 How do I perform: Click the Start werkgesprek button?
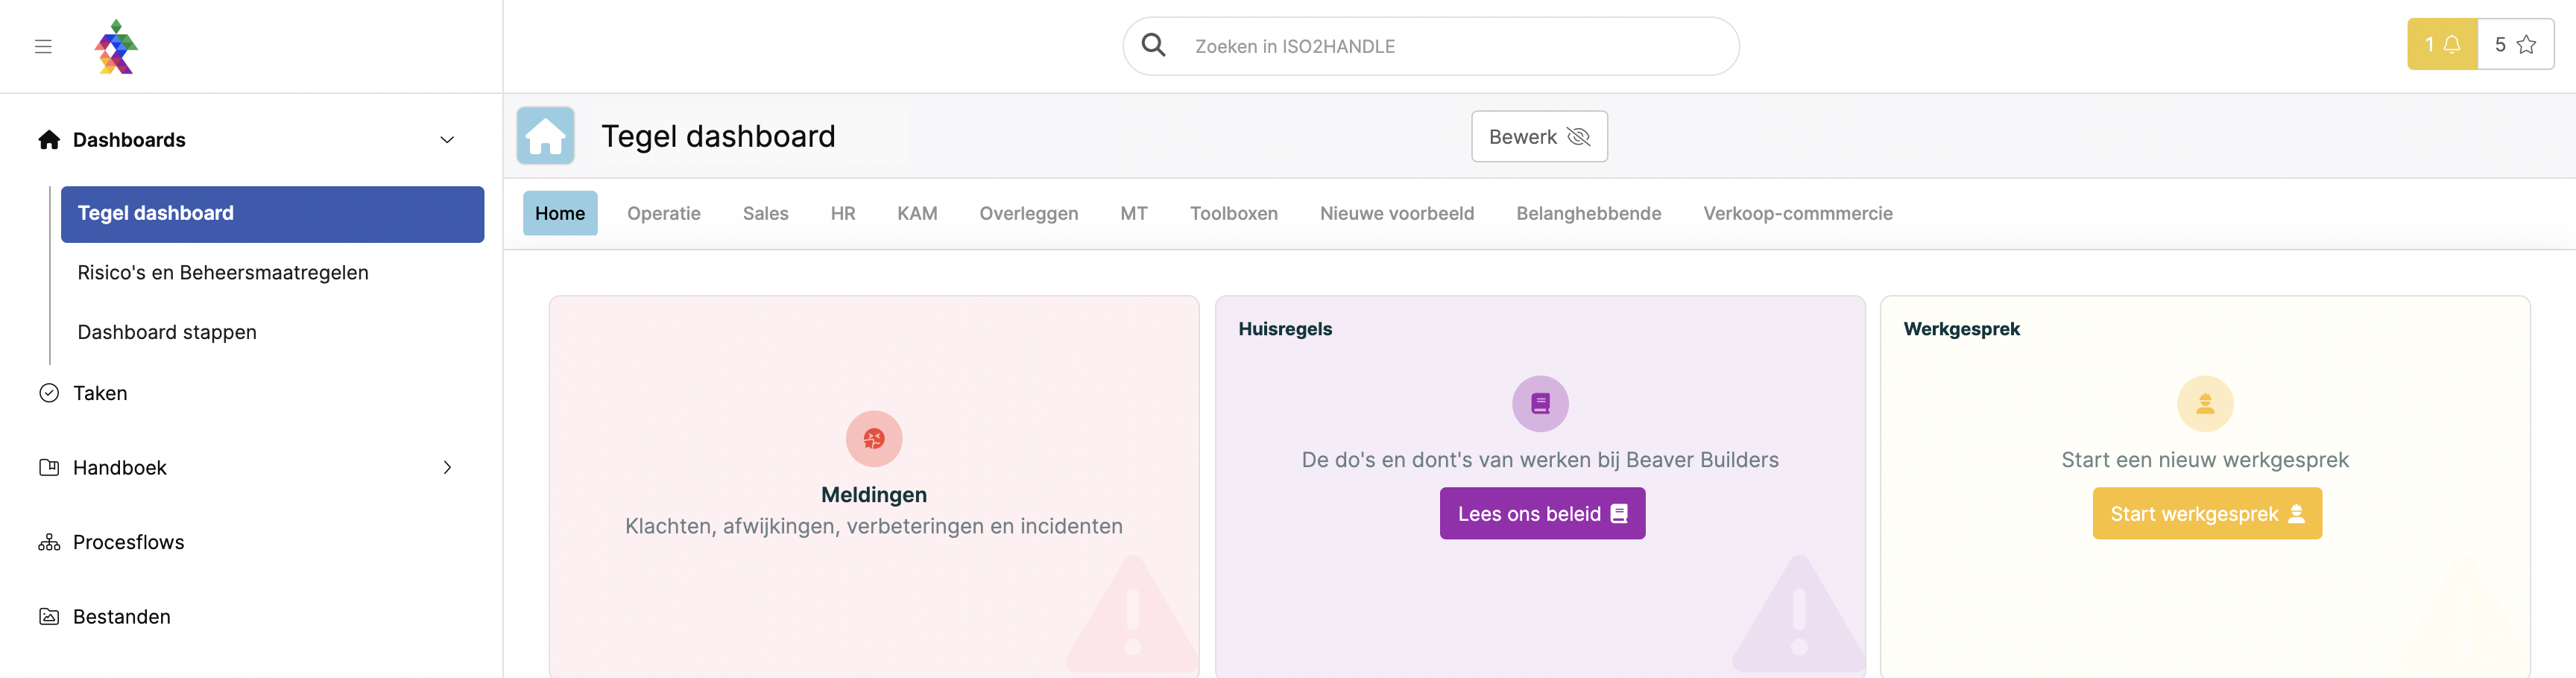click(2207, 513)
